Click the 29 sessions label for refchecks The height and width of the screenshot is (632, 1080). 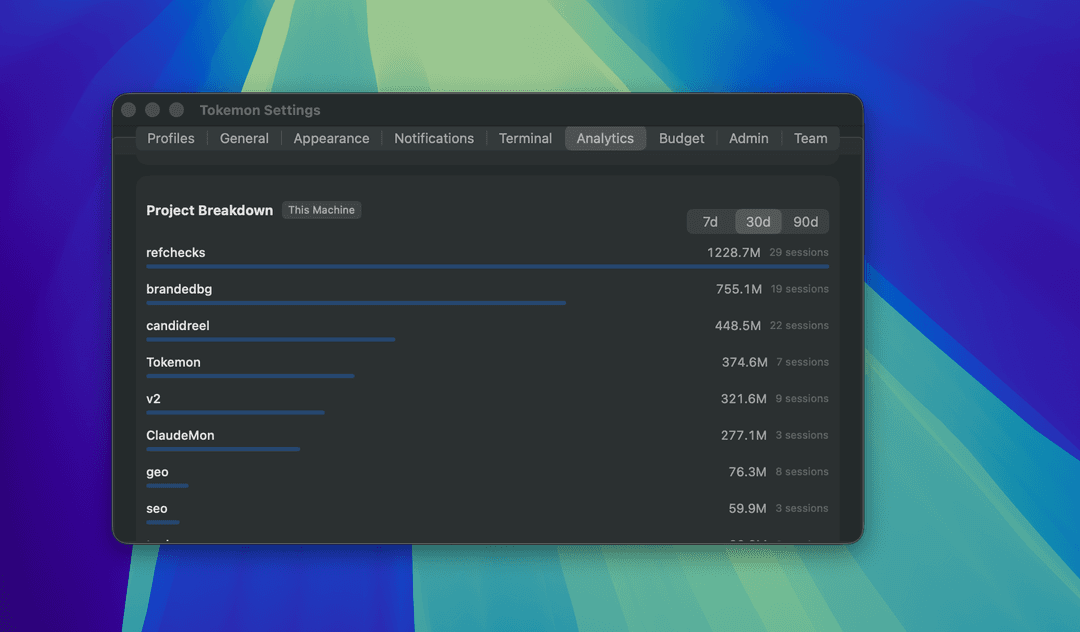click(799, 252)
